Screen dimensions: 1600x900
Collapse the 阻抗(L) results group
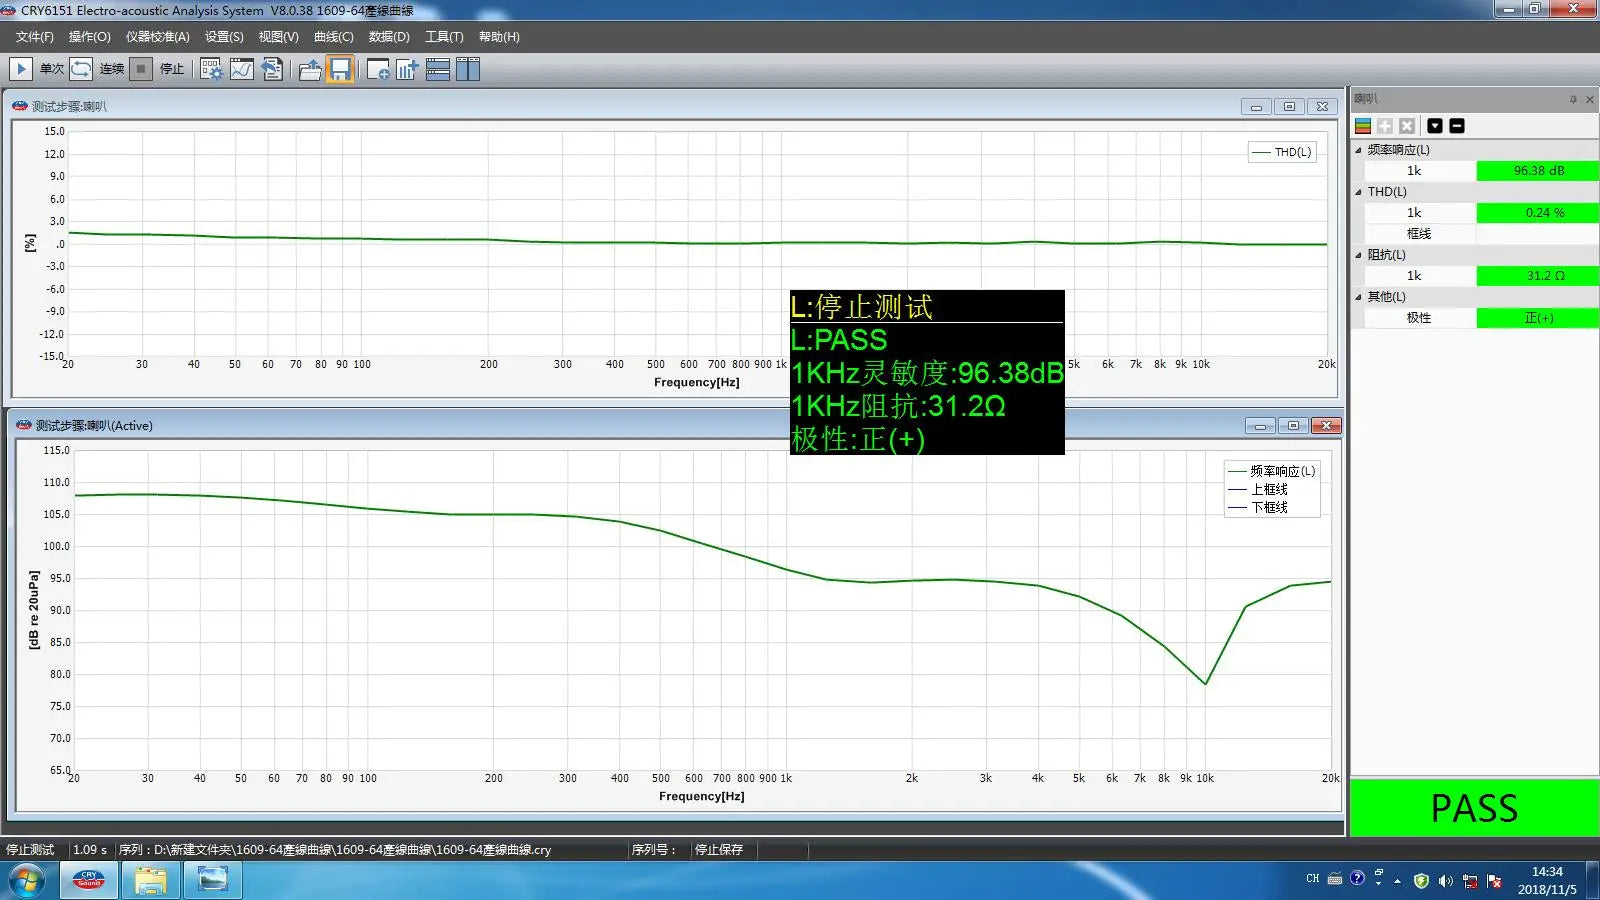1358,255
